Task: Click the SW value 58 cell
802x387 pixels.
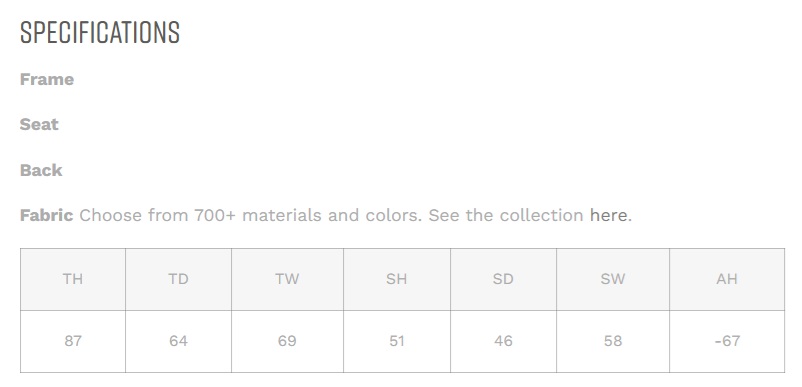Action: (x=613, y=341)
